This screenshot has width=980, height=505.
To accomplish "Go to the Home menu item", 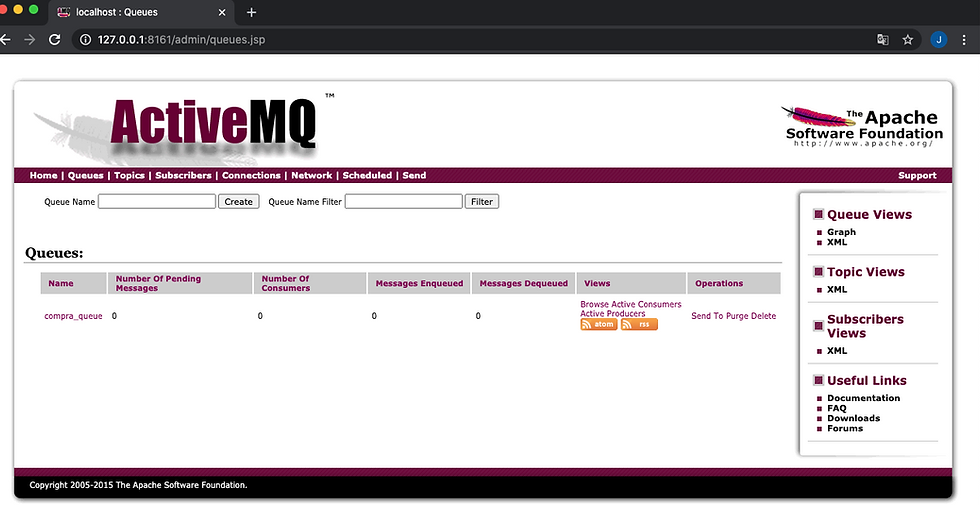I will (x=43, y=176).
